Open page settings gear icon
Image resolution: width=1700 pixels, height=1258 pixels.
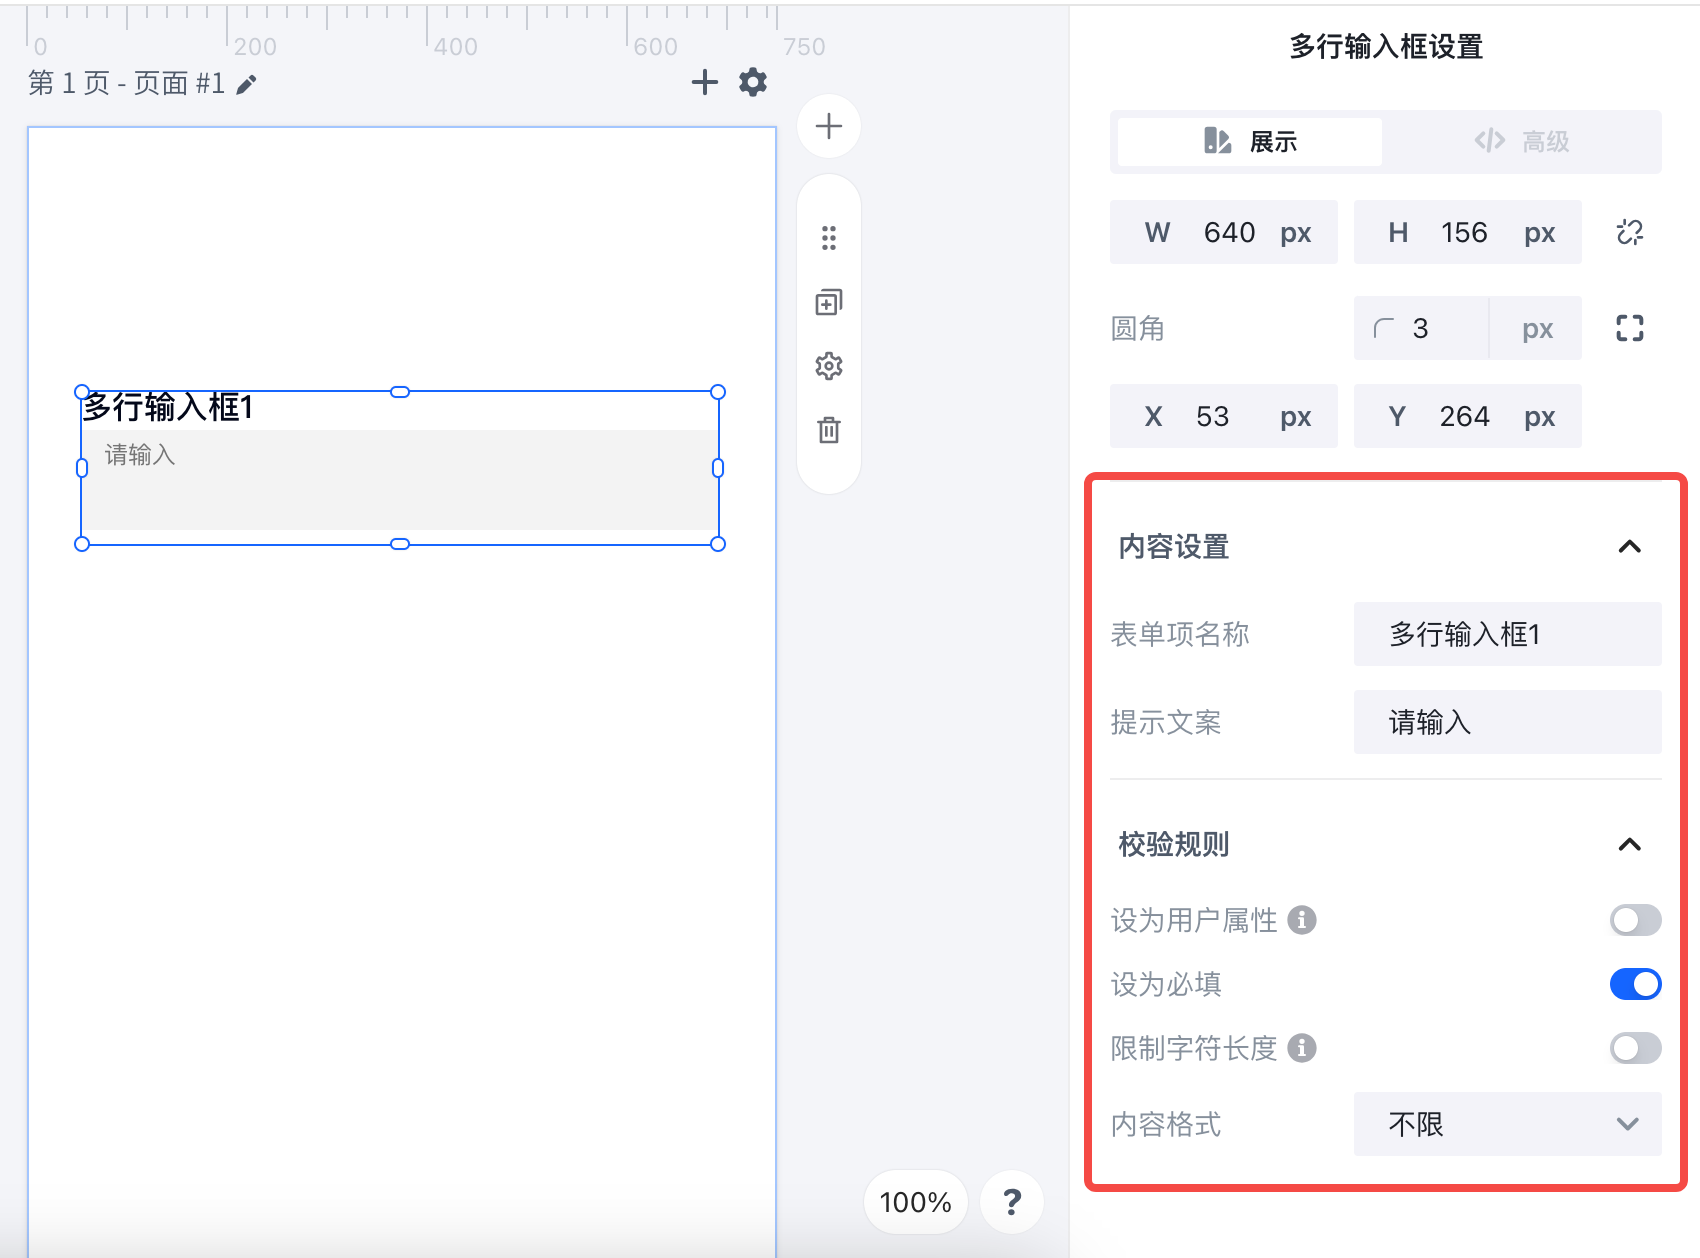click(x=753, y=82)
